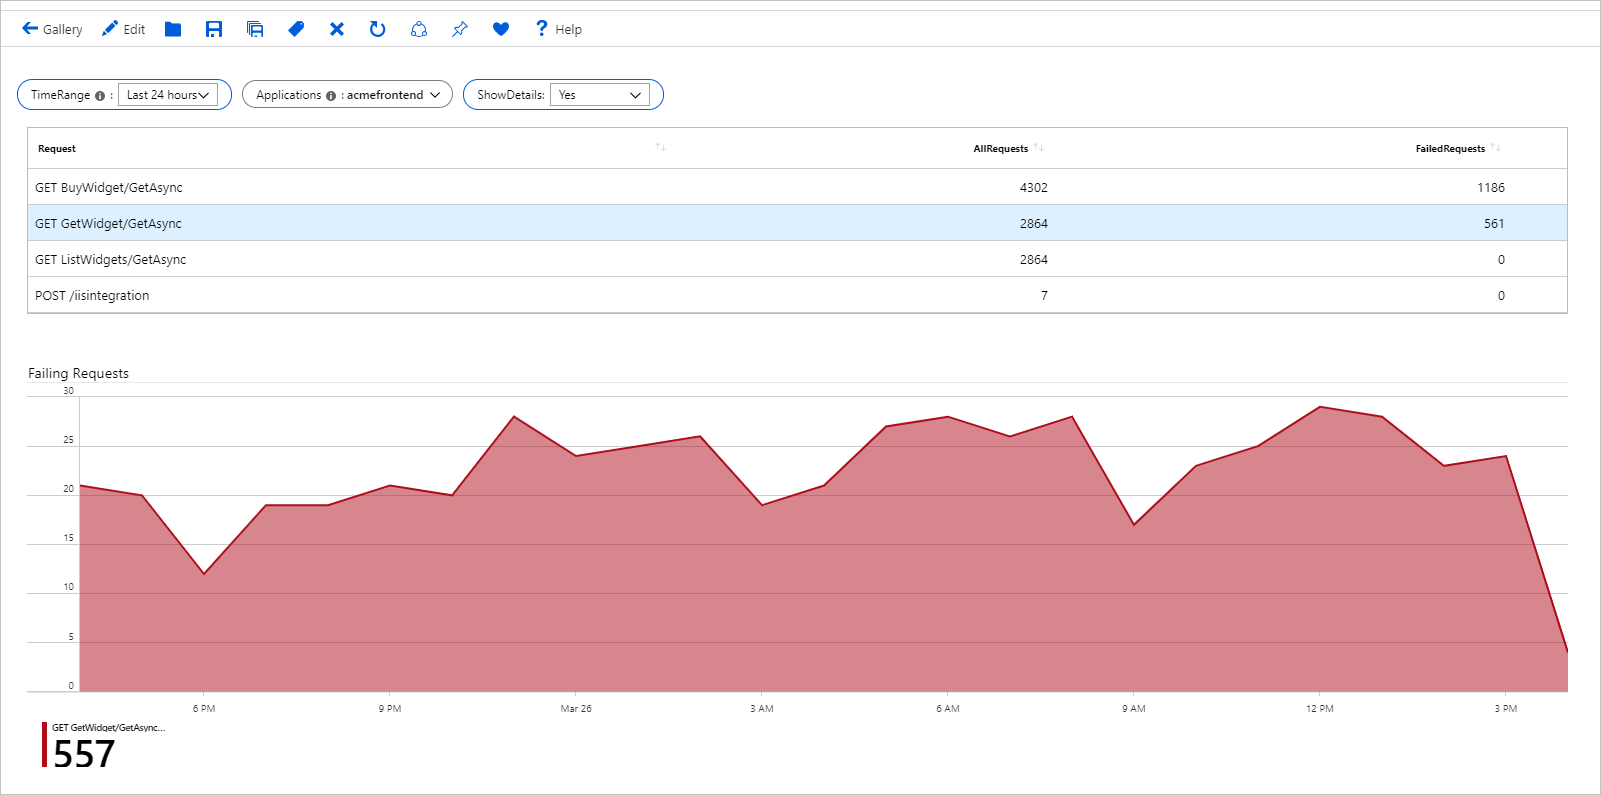Click the 561 FailedRequests value
1601x795 pixels.
(x=1494, y=224)
